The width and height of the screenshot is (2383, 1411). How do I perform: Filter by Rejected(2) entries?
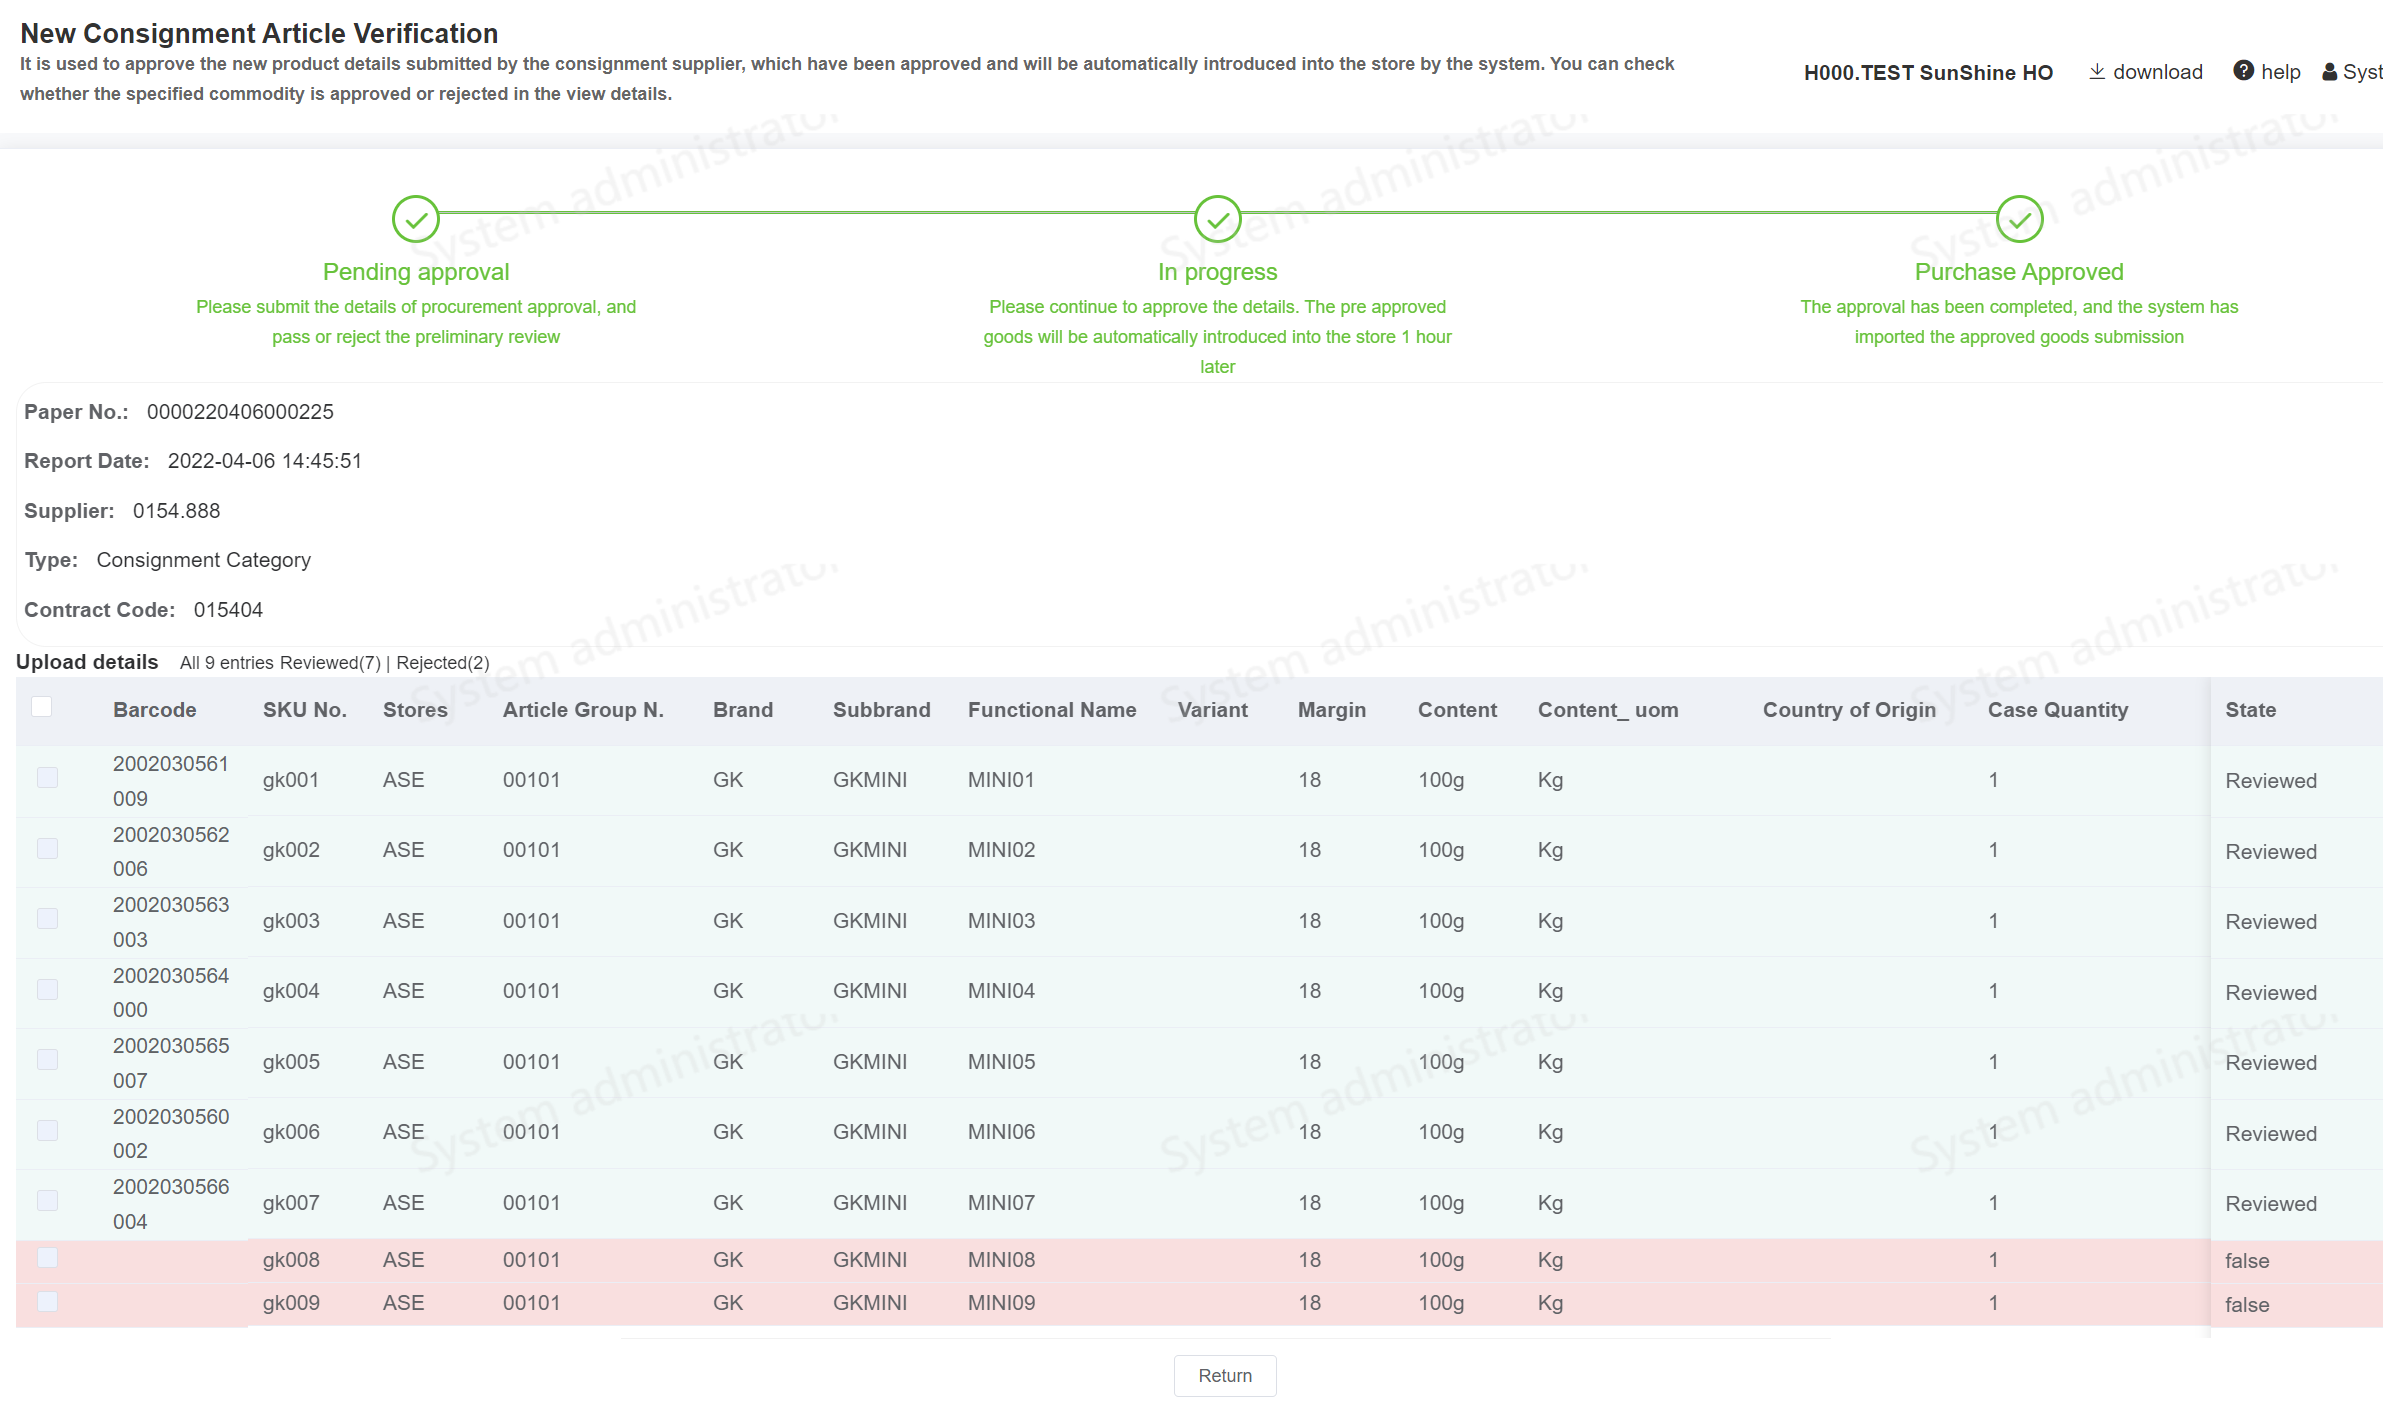click(443, 663)
